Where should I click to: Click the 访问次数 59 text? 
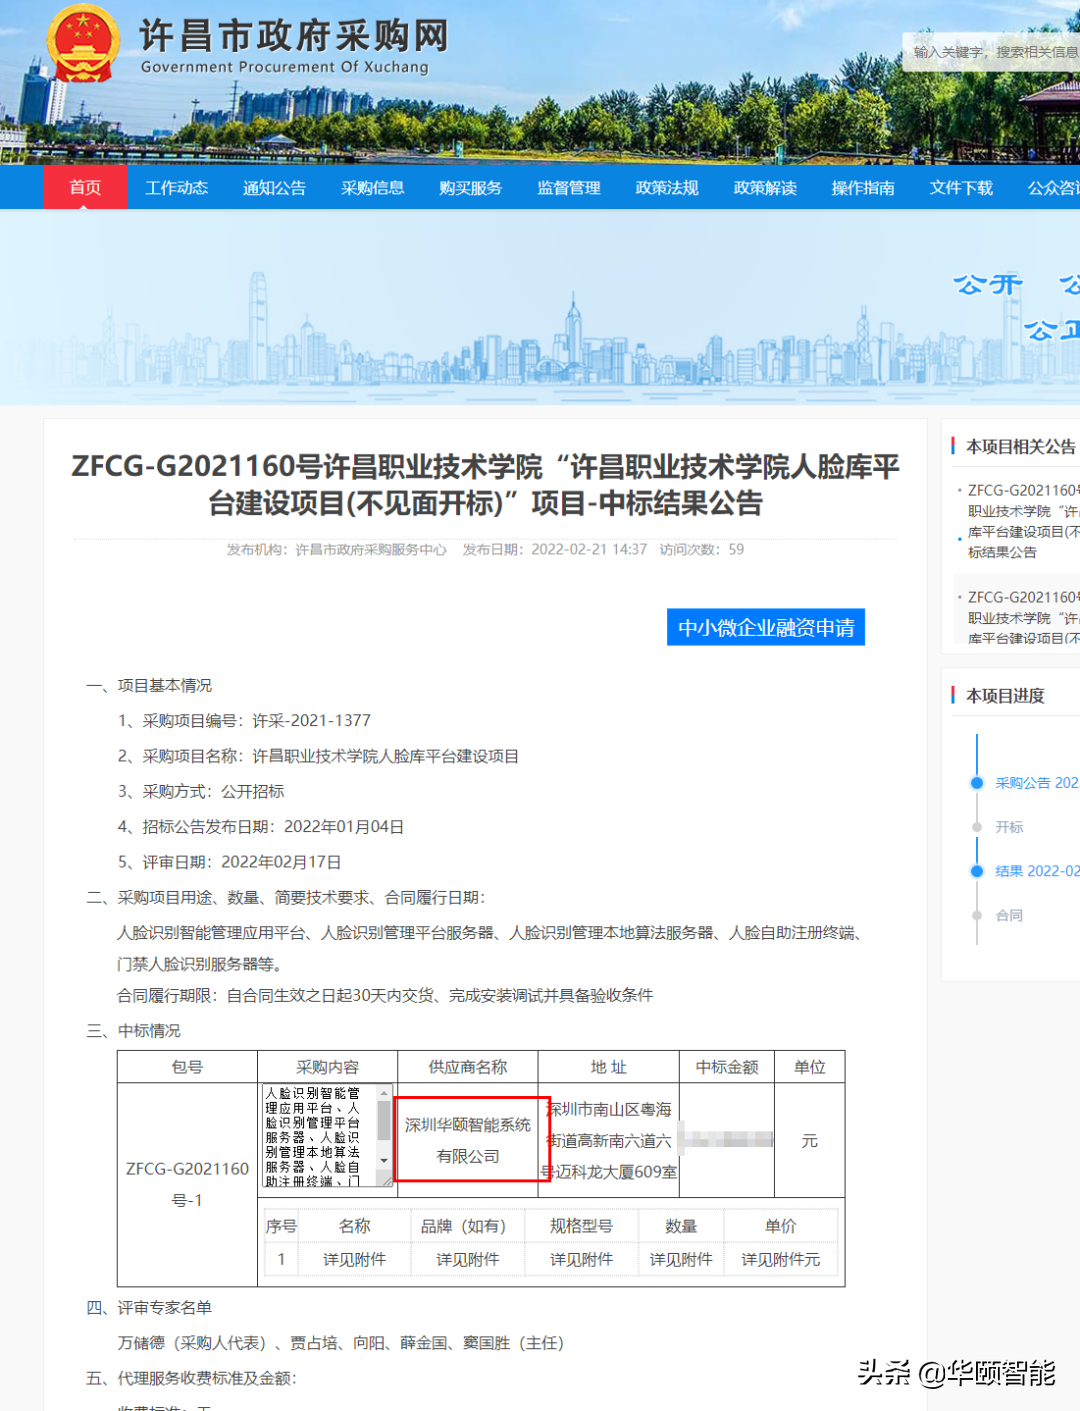coord(701,550)
